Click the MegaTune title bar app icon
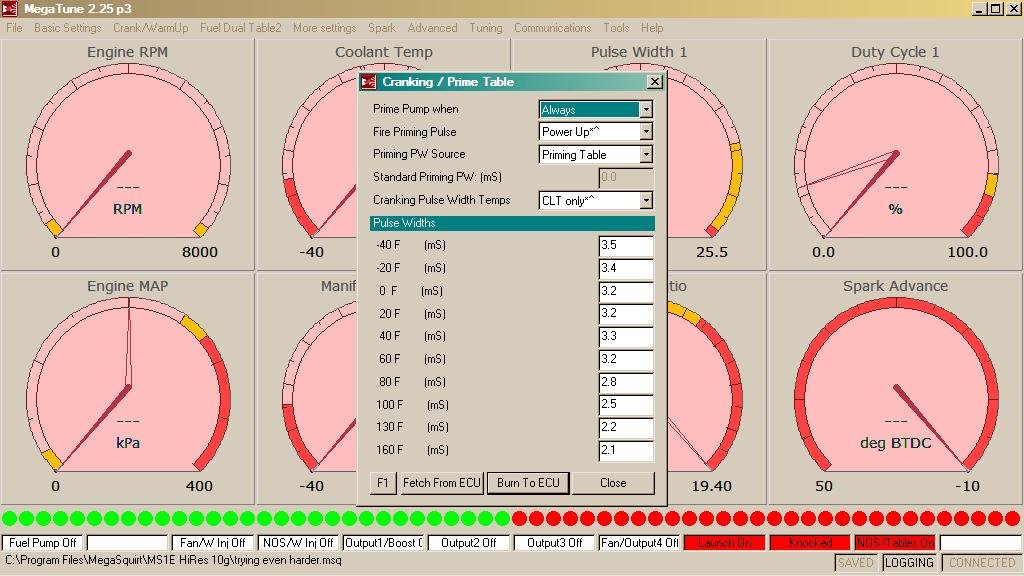Screen dimensions: 1024x576 point(10,8)
